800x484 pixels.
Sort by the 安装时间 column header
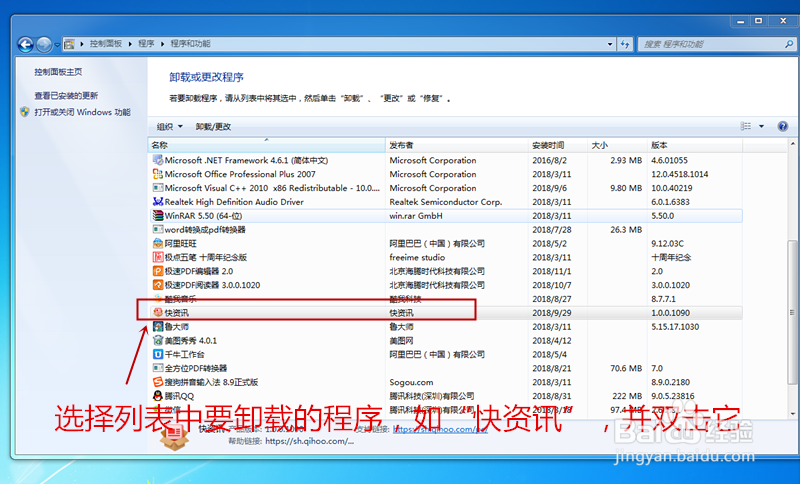(x=558, y=145)
